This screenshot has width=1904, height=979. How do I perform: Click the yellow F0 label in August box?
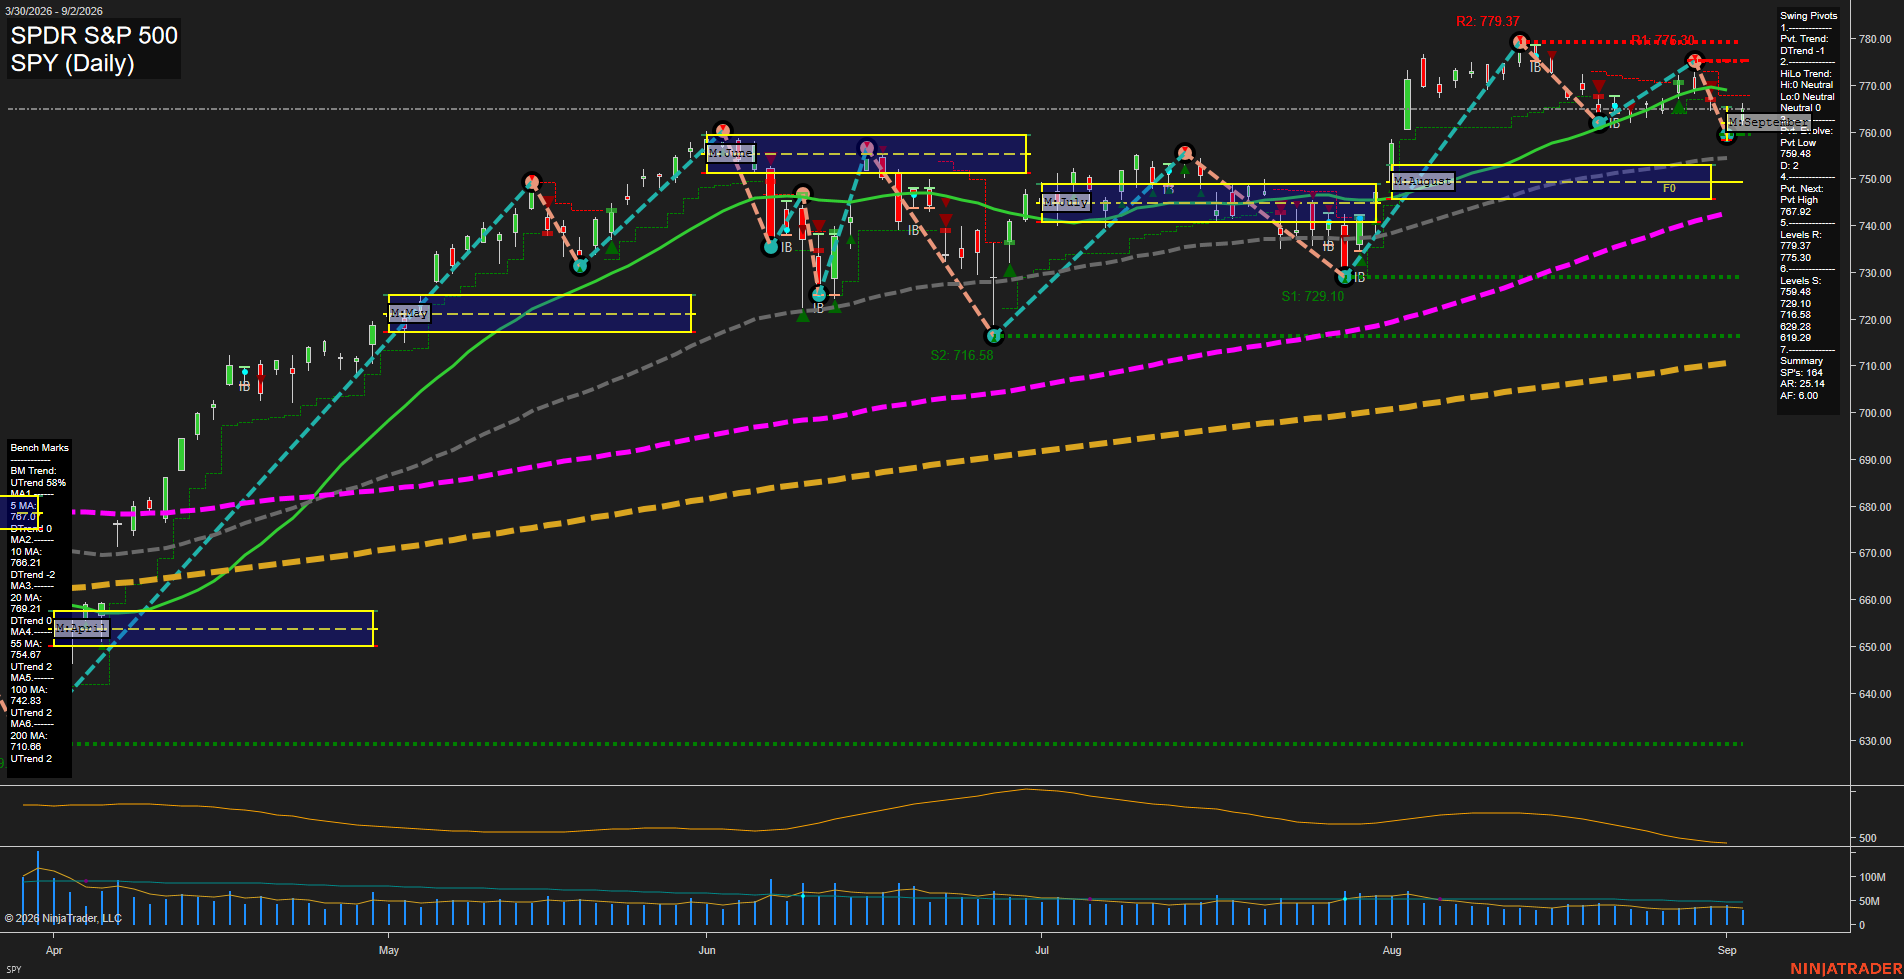click(1669, 188)
